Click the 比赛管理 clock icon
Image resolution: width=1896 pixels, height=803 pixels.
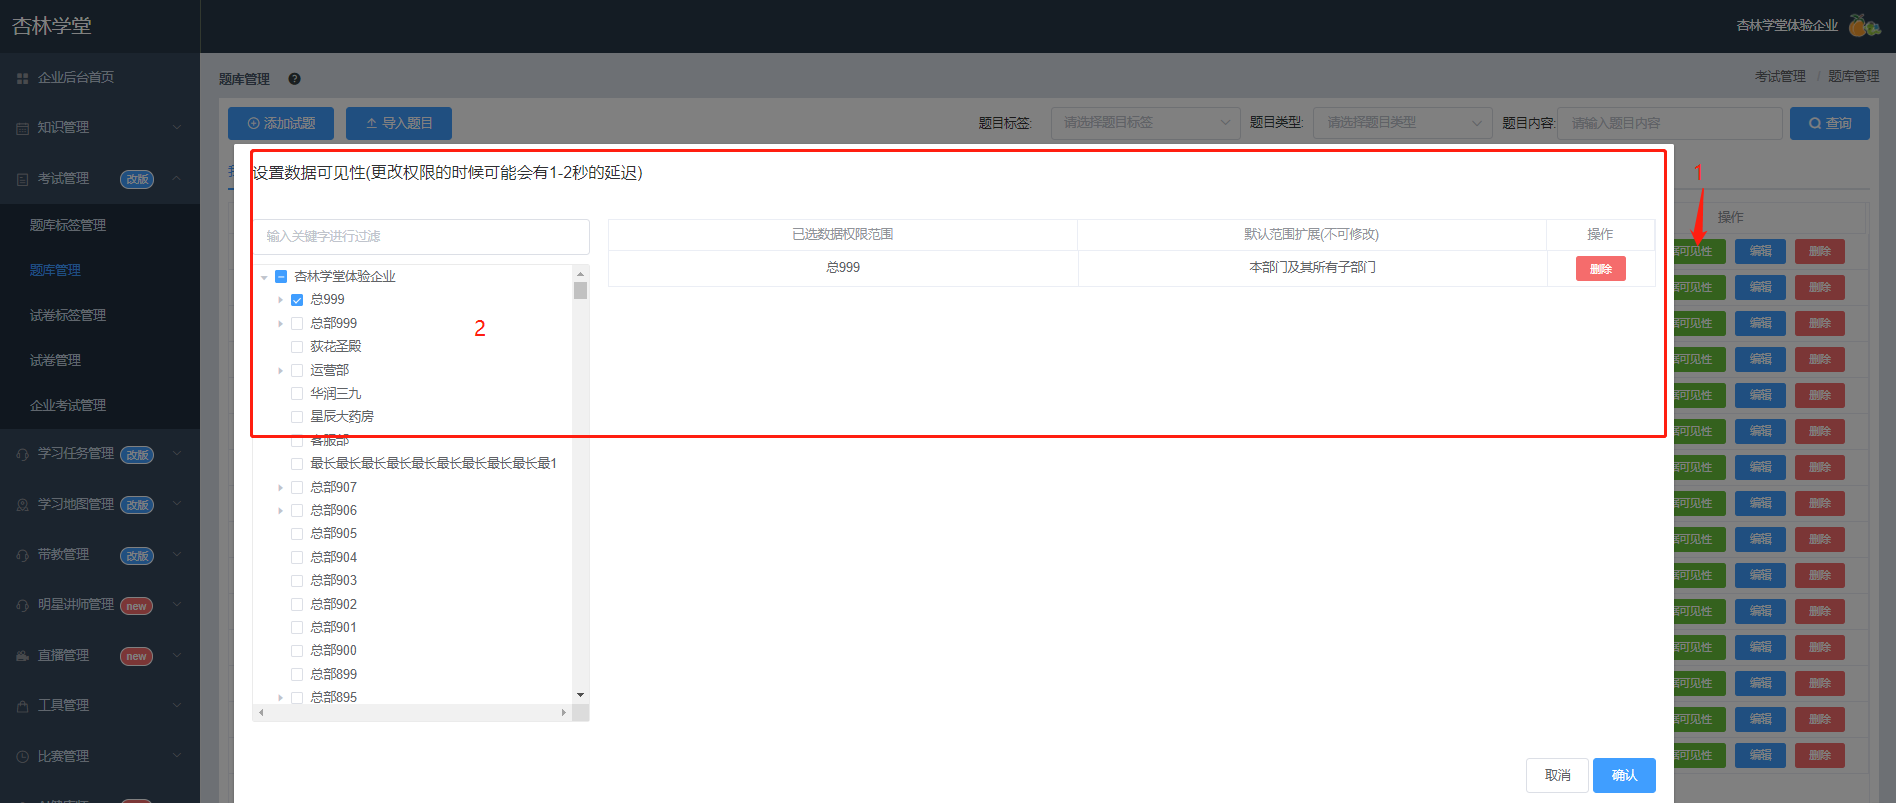point(22,757)
